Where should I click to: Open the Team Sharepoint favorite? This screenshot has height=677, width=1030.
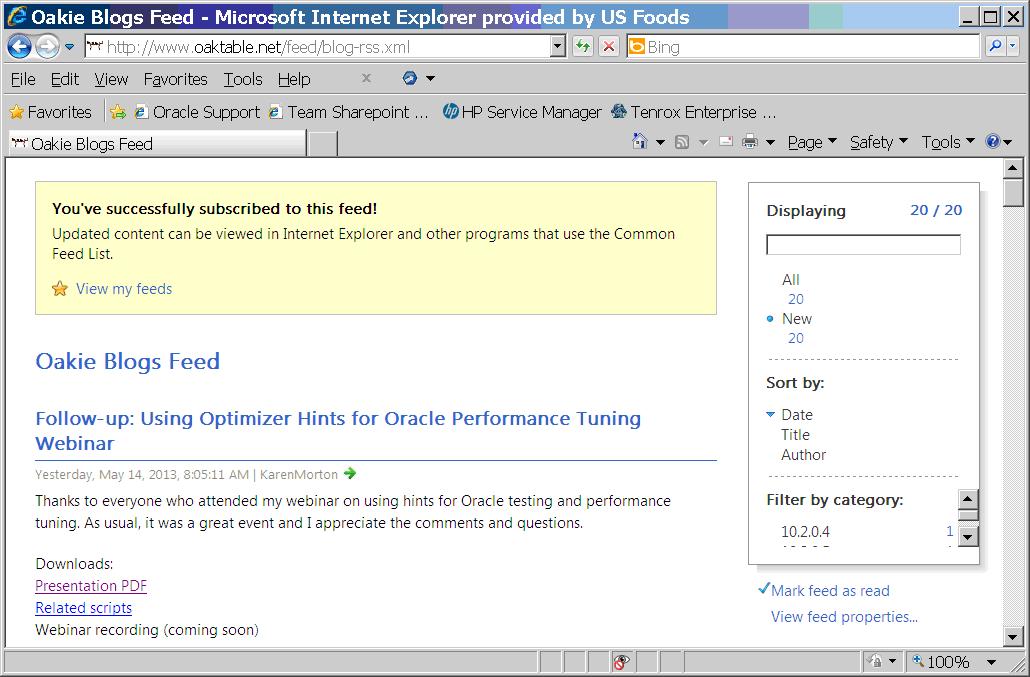coord(348,112)
